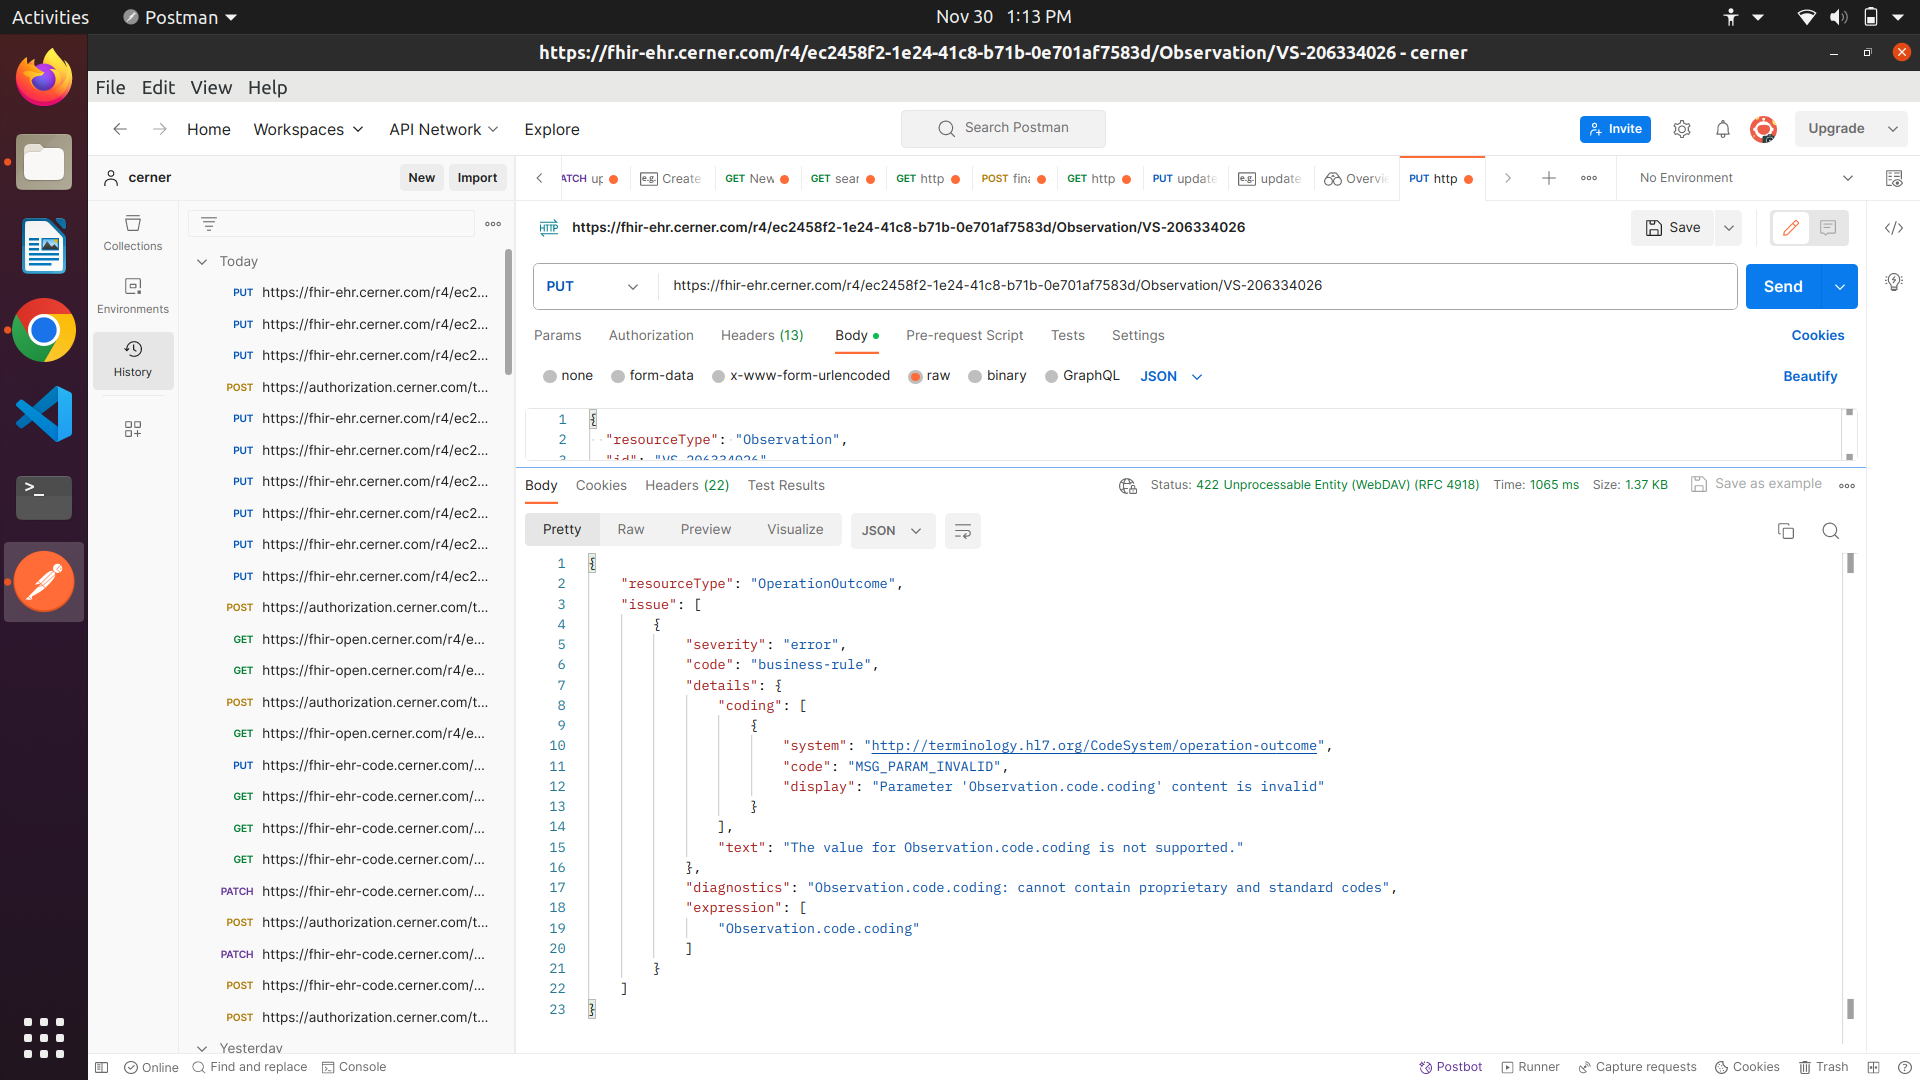Select the raw body radio button
The image size is (1920, 1080).
coord(917,376)
